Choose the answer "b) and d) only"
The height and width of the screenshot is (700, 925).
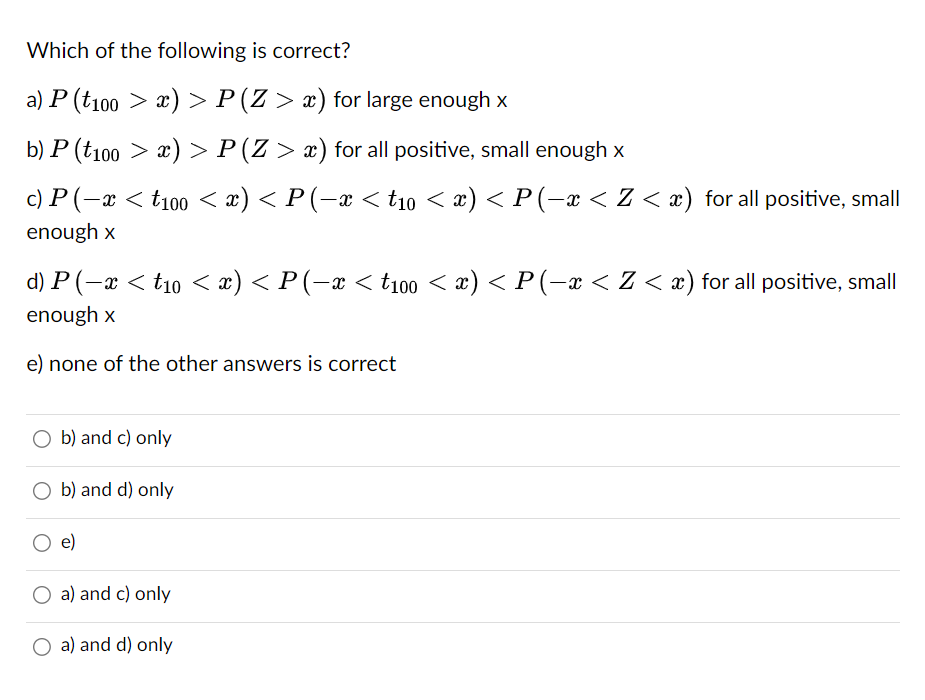(117, 489)
